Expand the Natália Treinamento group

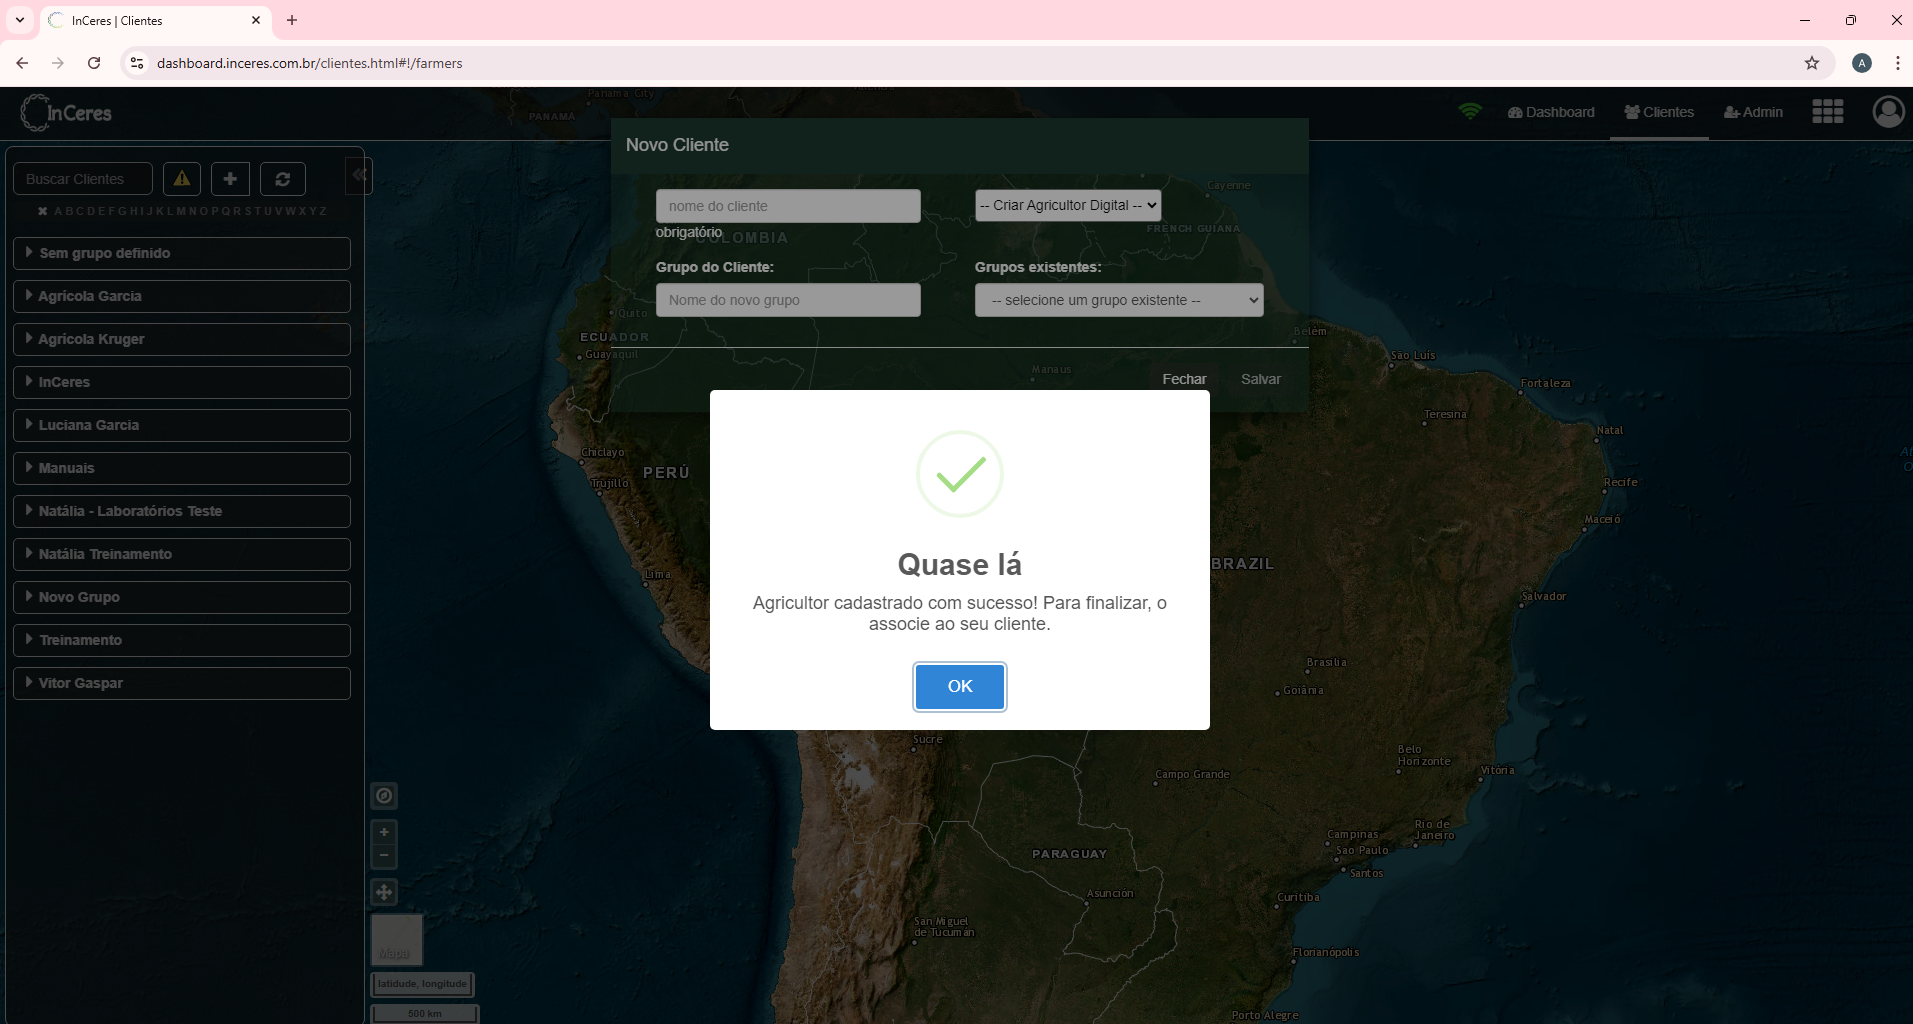pos(182,554)
